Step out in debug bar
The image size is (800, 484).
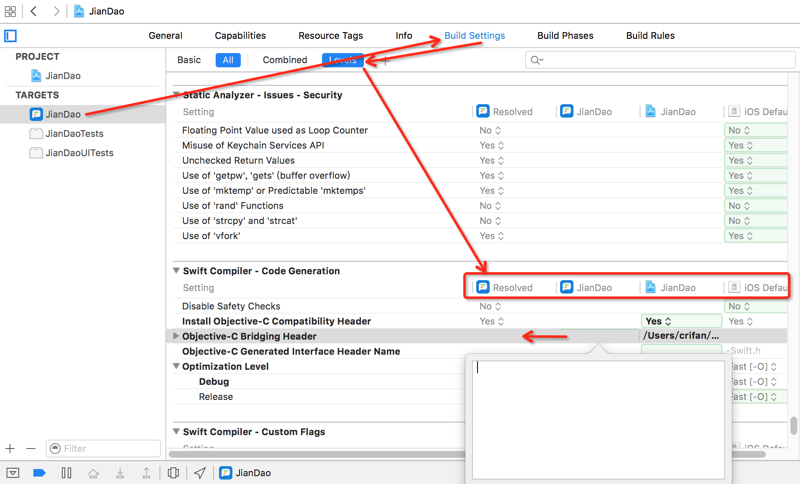tap(146, 473)
